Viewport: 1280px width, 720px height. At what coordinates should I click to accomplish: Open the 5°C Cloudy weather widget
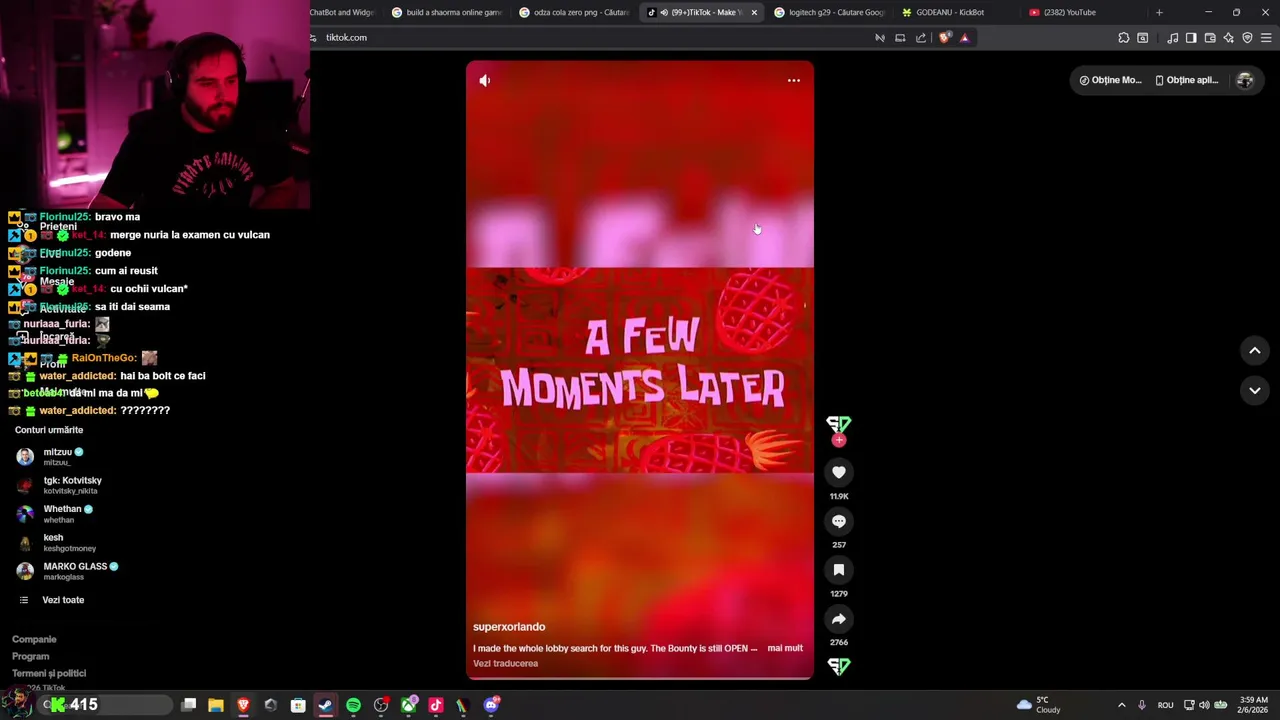coord(1038,705)
